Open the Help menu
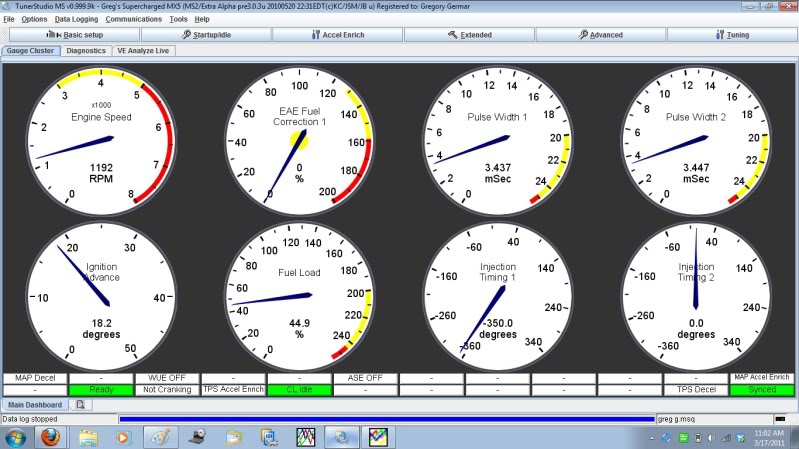 [x=202, y=19]
